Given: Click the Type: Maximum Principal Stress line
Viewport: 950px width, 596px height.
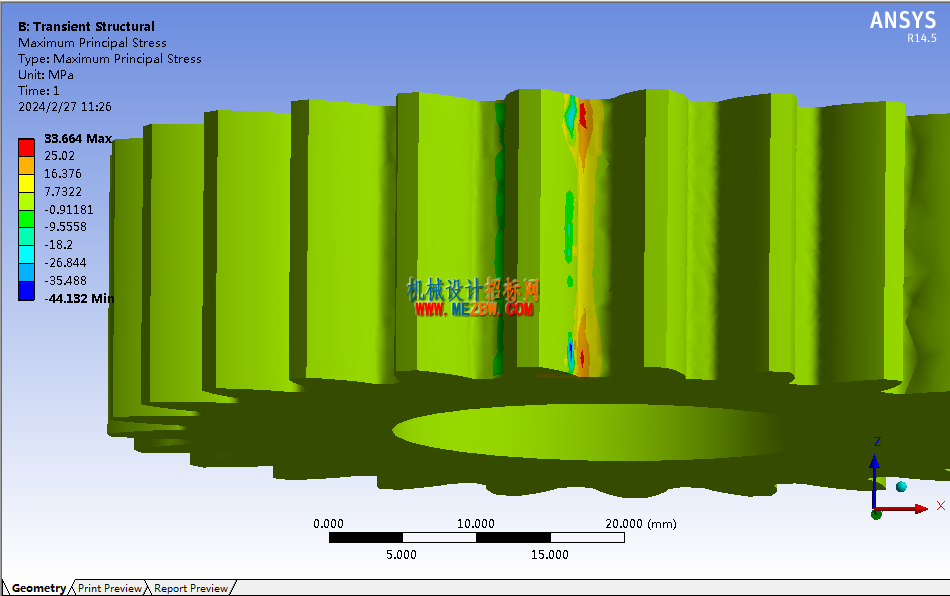Looking at the screenshot, I should [110, 59].
